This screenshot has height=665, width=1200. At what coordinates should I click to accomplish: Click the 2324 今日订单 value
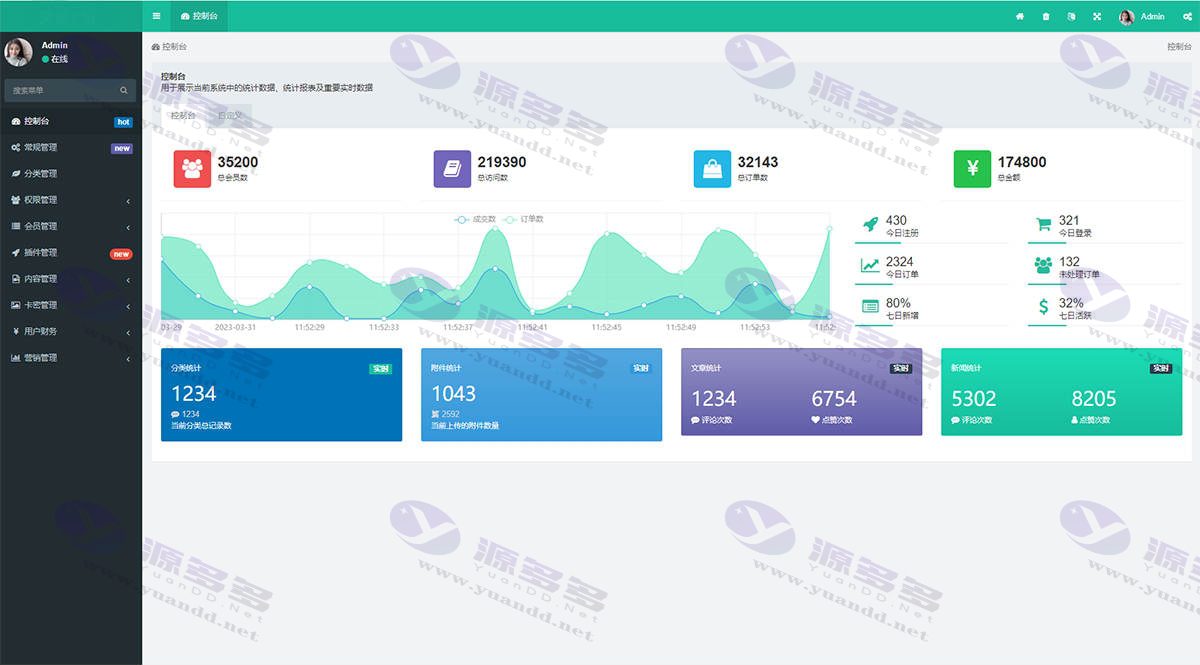pyautogui.click(x=899, y=261)
